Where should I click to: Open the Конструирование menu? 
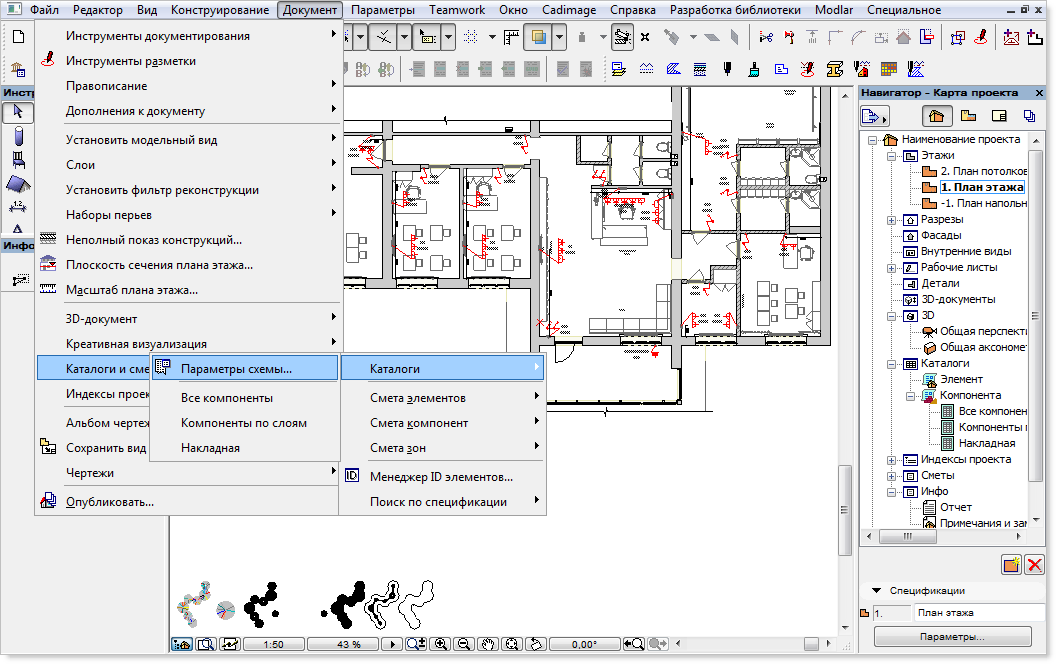[x=220, y=10]
